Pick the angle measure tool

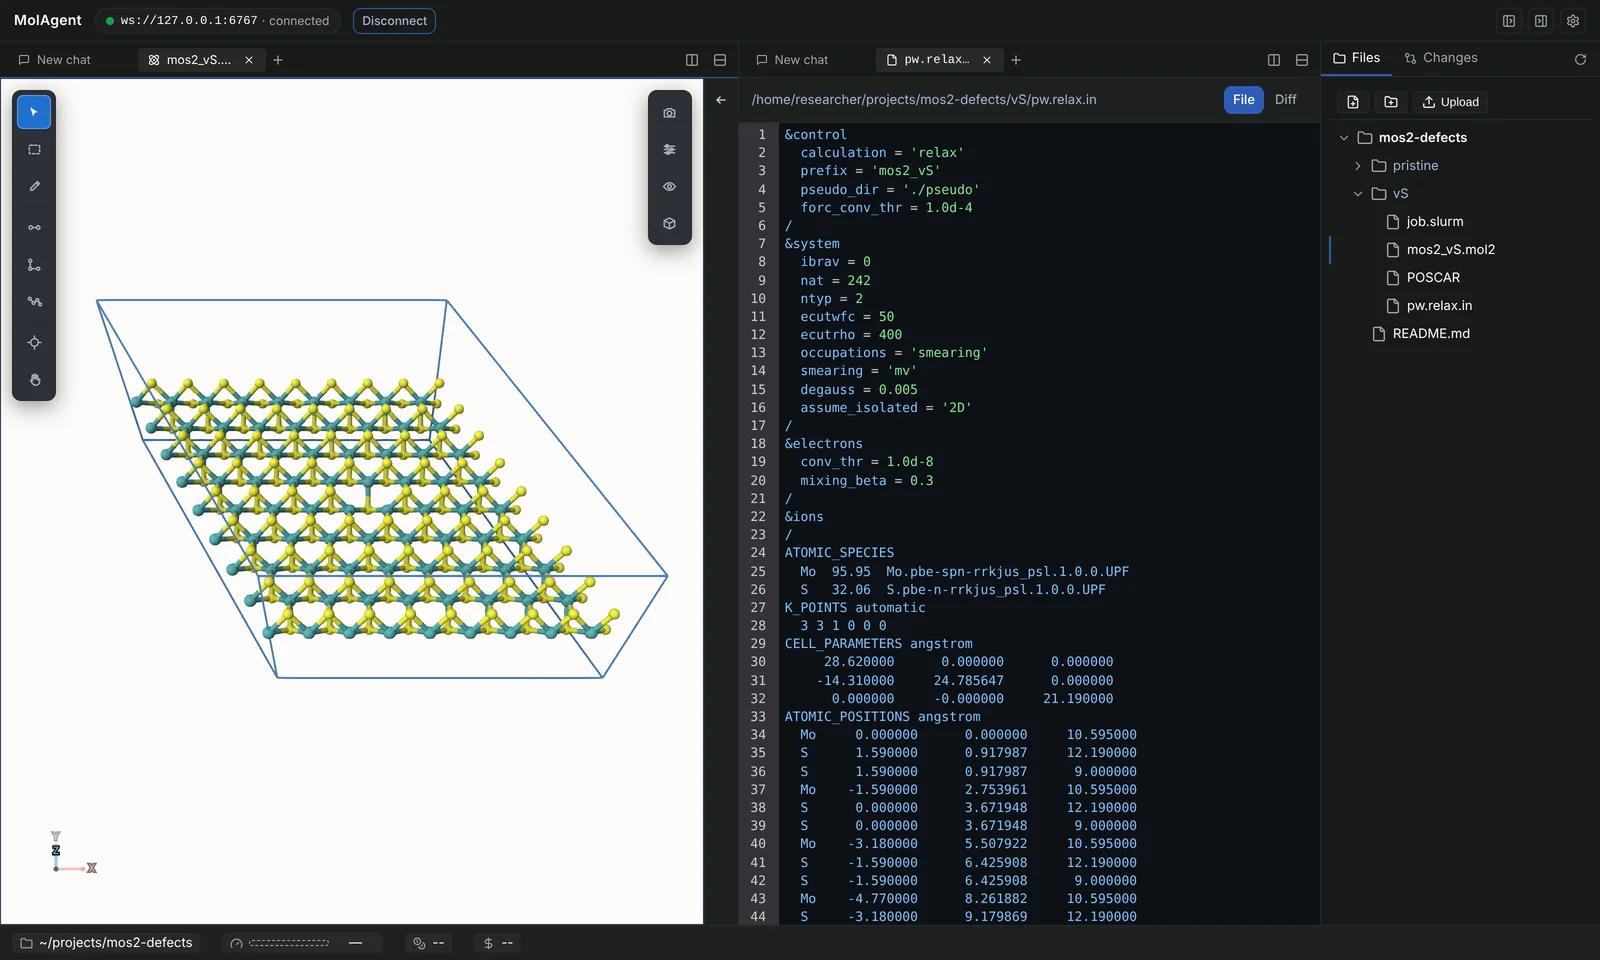click(34, 265)
